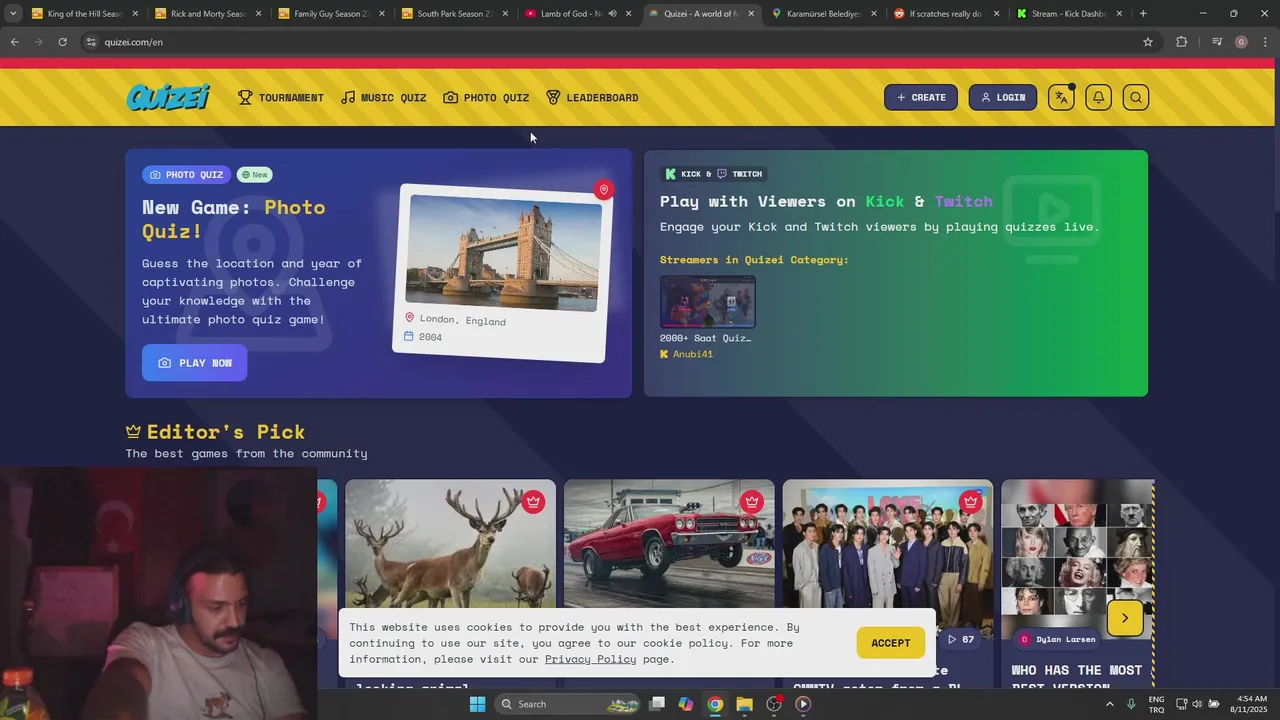Image resolution: width=1280 pixels, height=720 pixels.
Task: Open notifications bell icon
Action: point(1098,97)
